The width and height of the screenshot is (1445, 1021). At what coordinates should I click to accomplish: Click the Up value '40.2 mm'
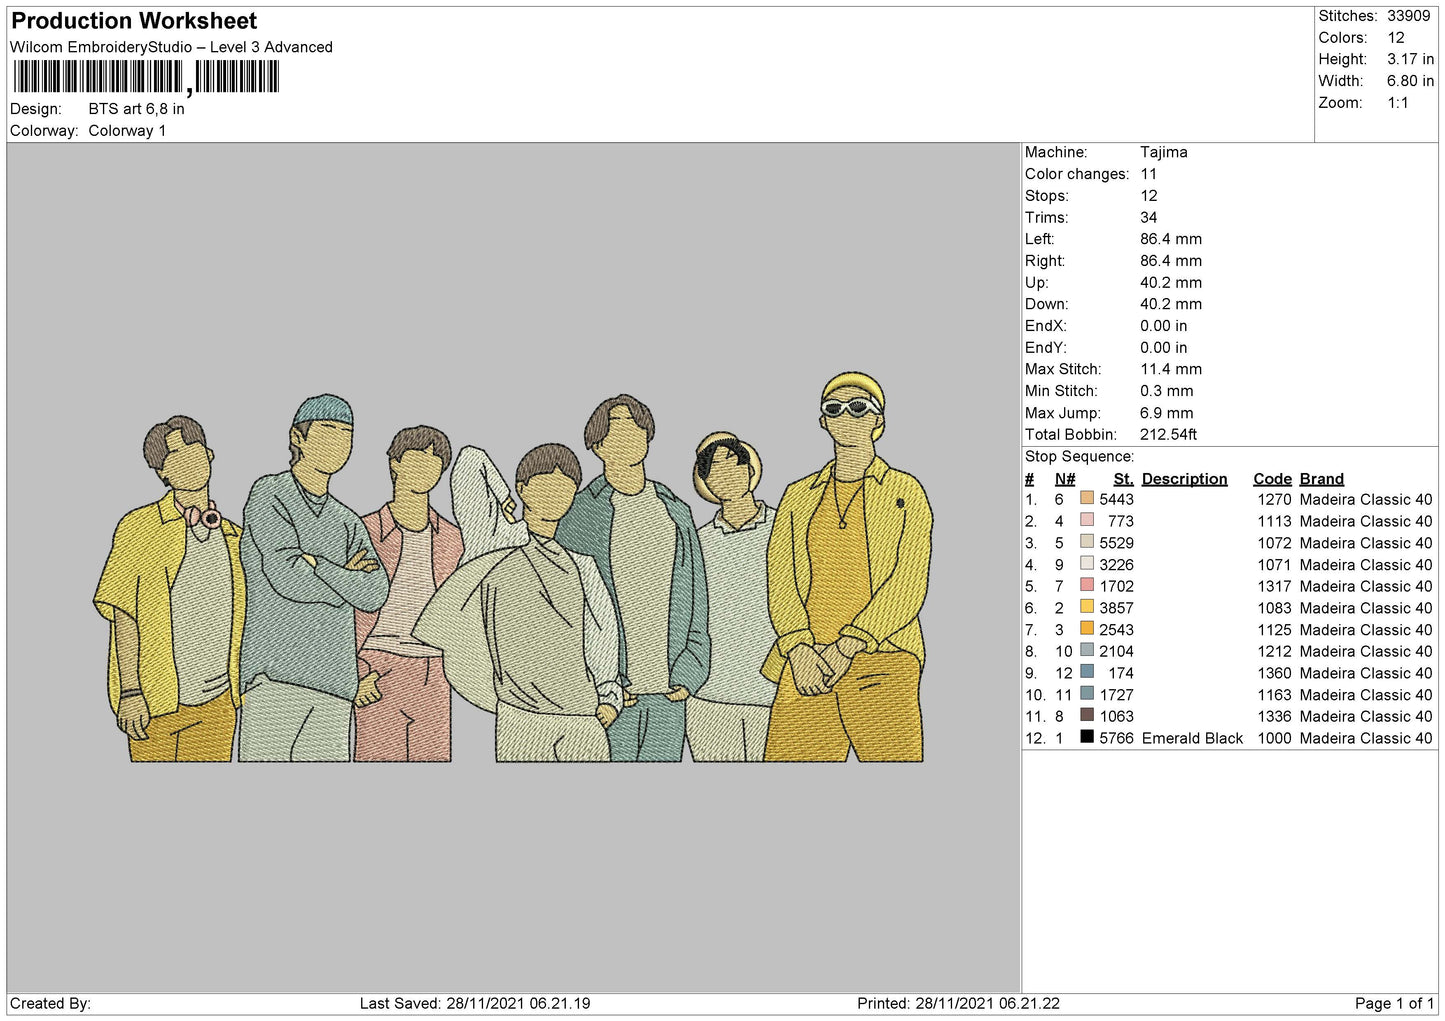[1171, 282]
